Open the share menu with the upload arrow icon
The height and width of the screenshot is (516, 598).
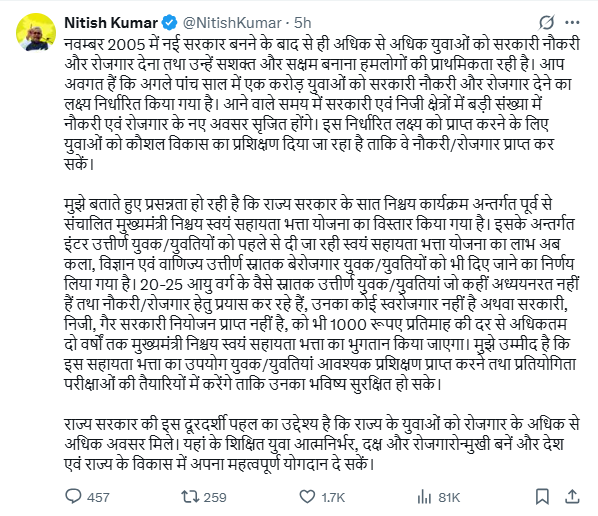point(572,497)
